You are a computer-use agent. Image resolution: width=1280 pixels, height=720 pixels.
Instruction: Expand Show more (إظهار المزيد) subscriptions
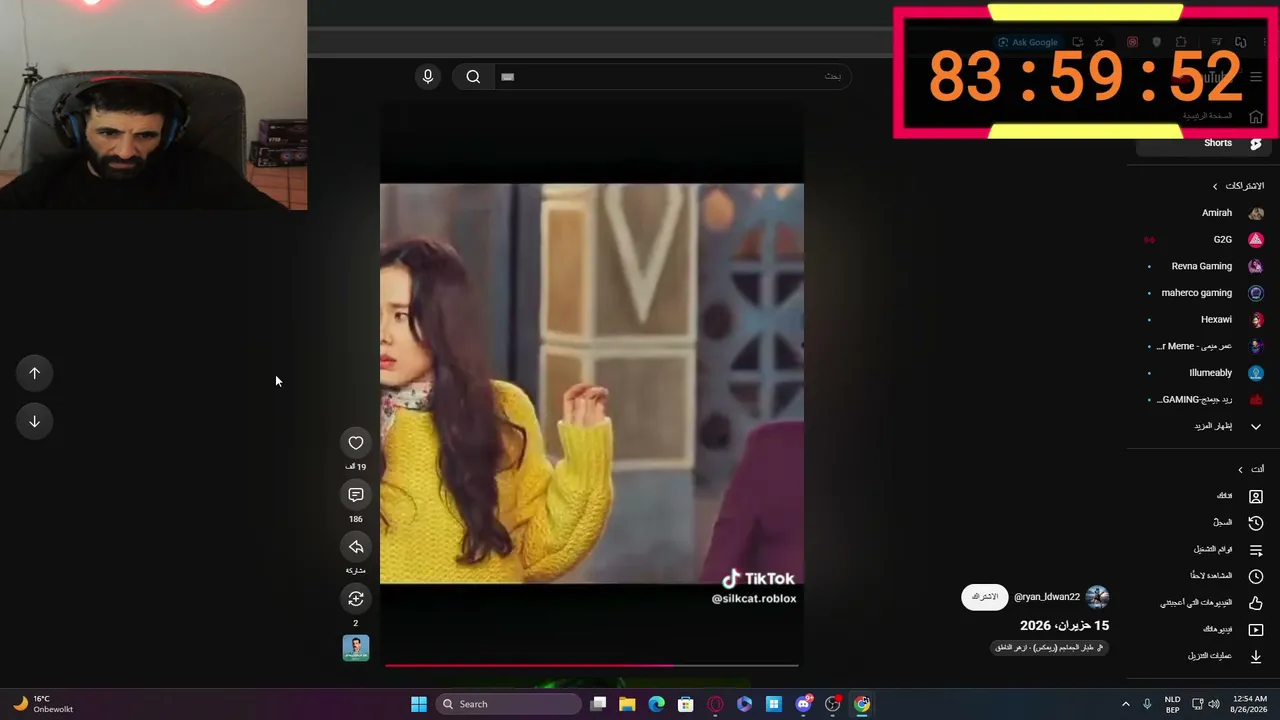coord(1203,426)
